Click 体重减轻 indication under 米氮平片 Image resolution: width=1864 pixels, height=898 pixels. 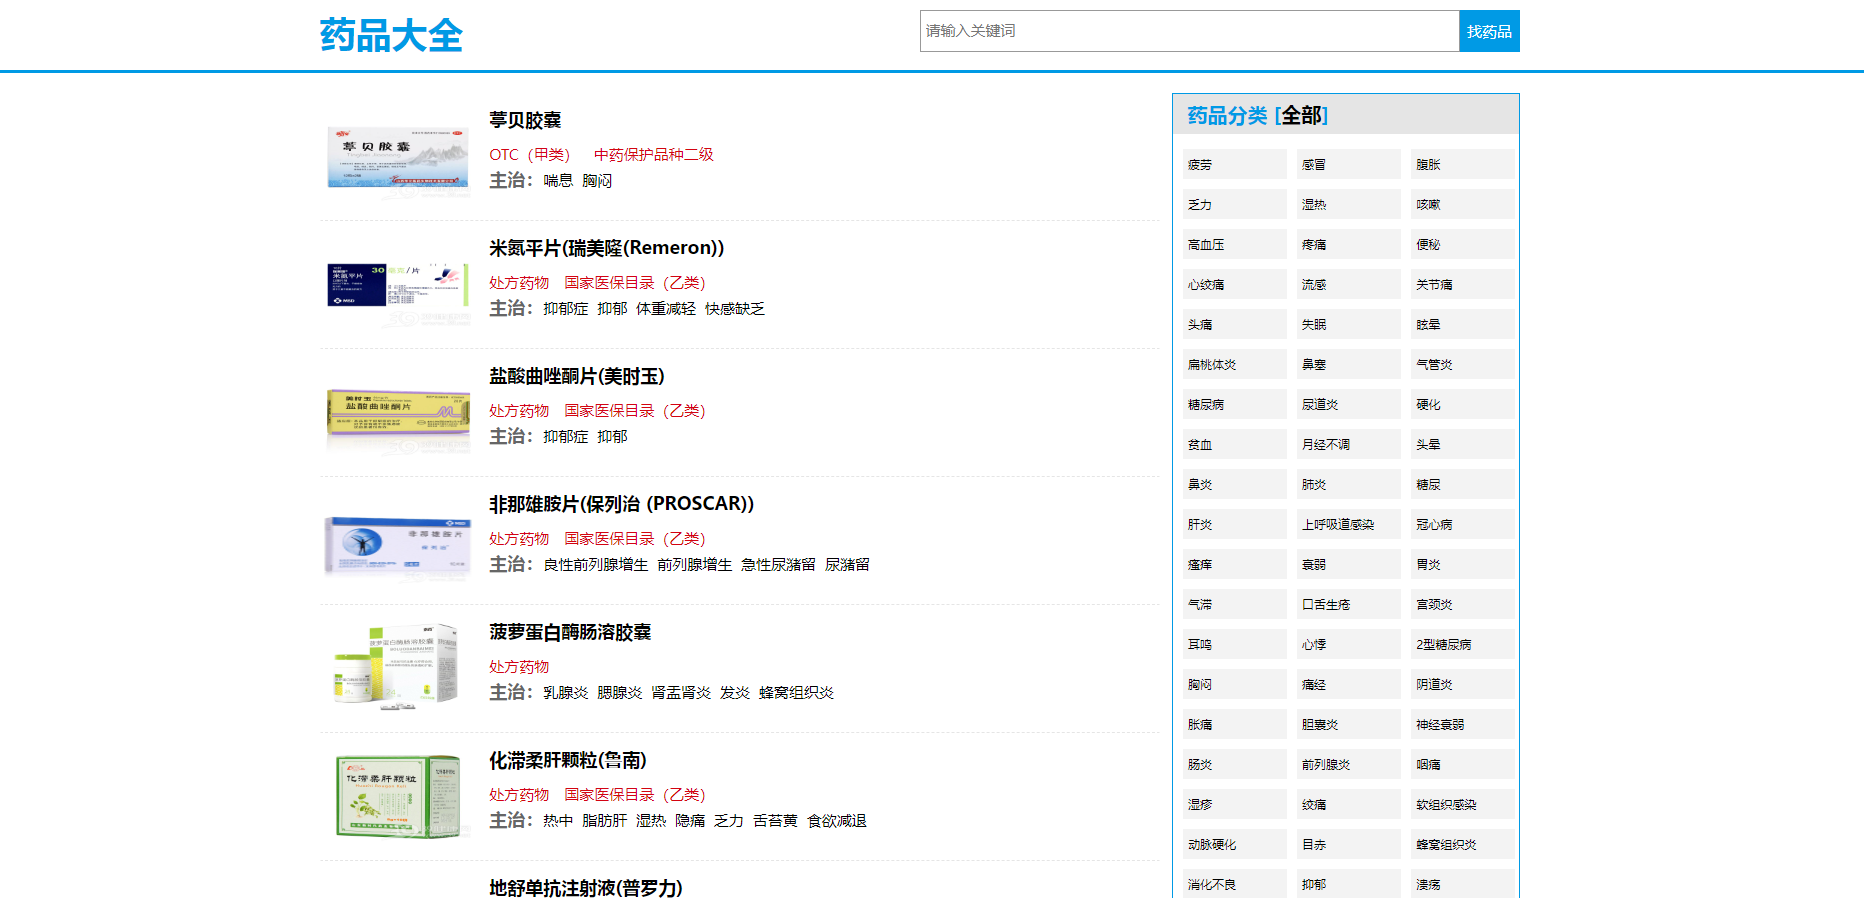click(x=666, y=309)
